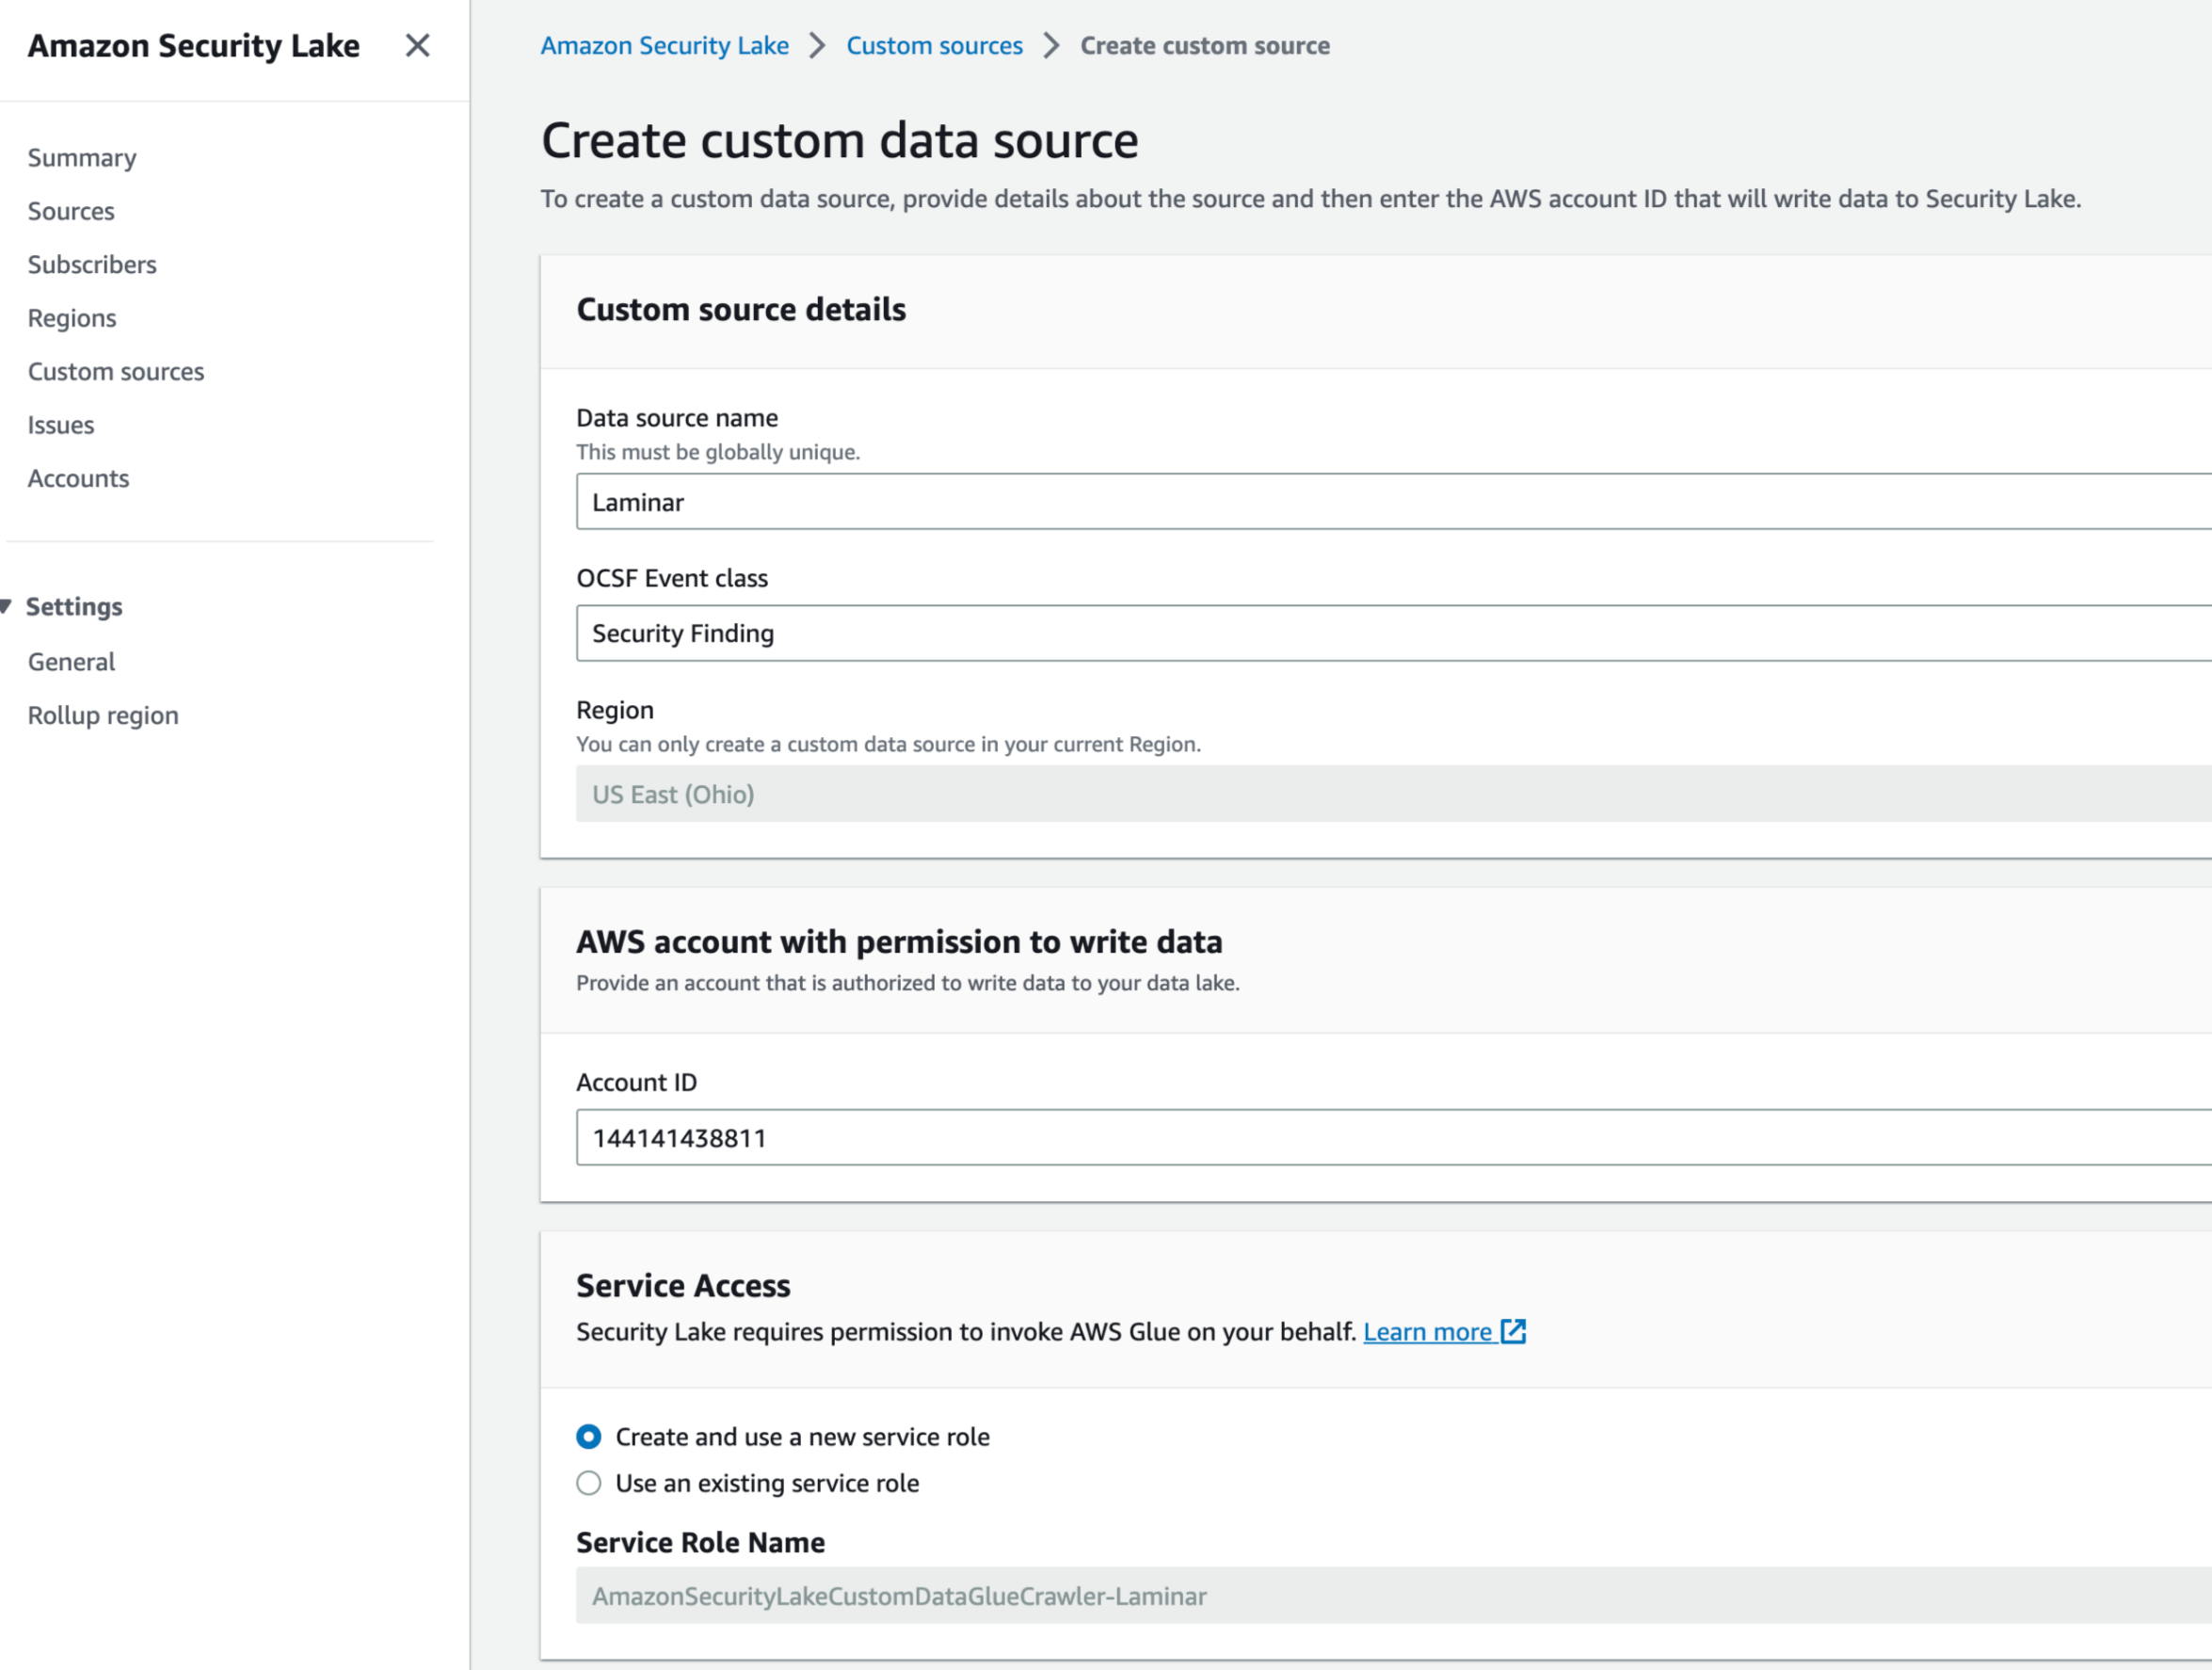Click the external link icon beside Learn more
This screenshot has width=2212, height=1670.
click(1513, 1331)
